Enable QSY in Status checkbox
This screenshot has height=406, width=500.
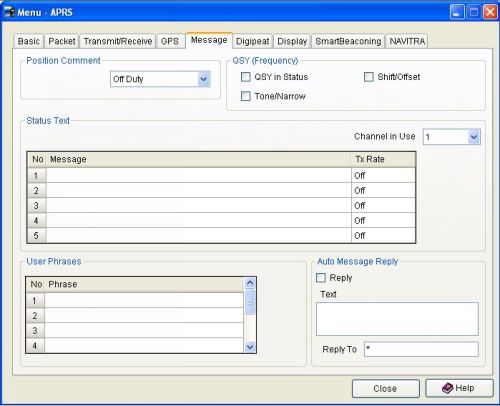click(246, 77)
